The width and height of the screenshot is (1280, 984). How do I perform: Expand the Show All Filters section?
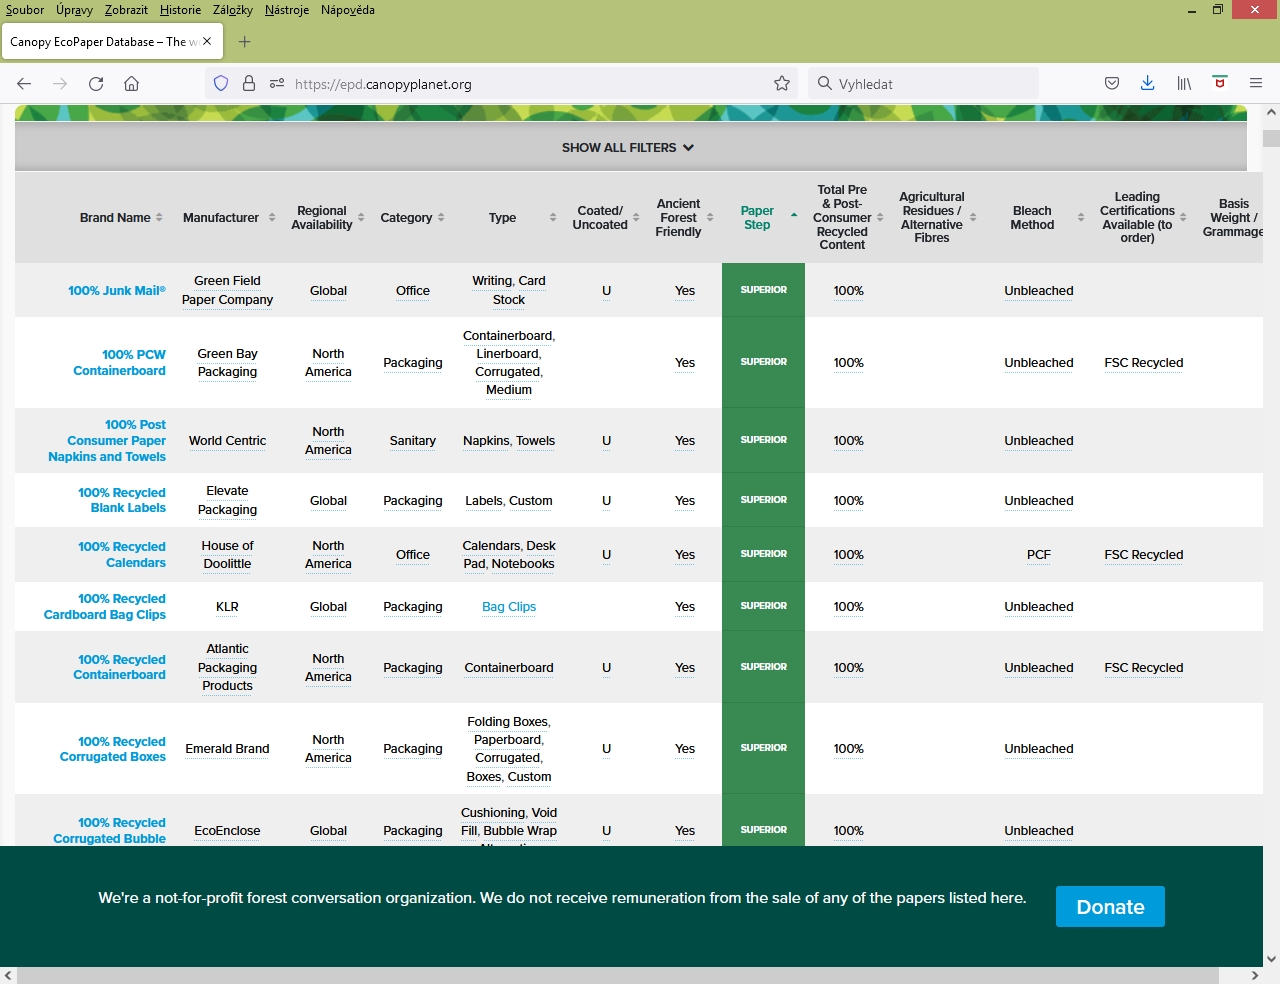(628, 148)
